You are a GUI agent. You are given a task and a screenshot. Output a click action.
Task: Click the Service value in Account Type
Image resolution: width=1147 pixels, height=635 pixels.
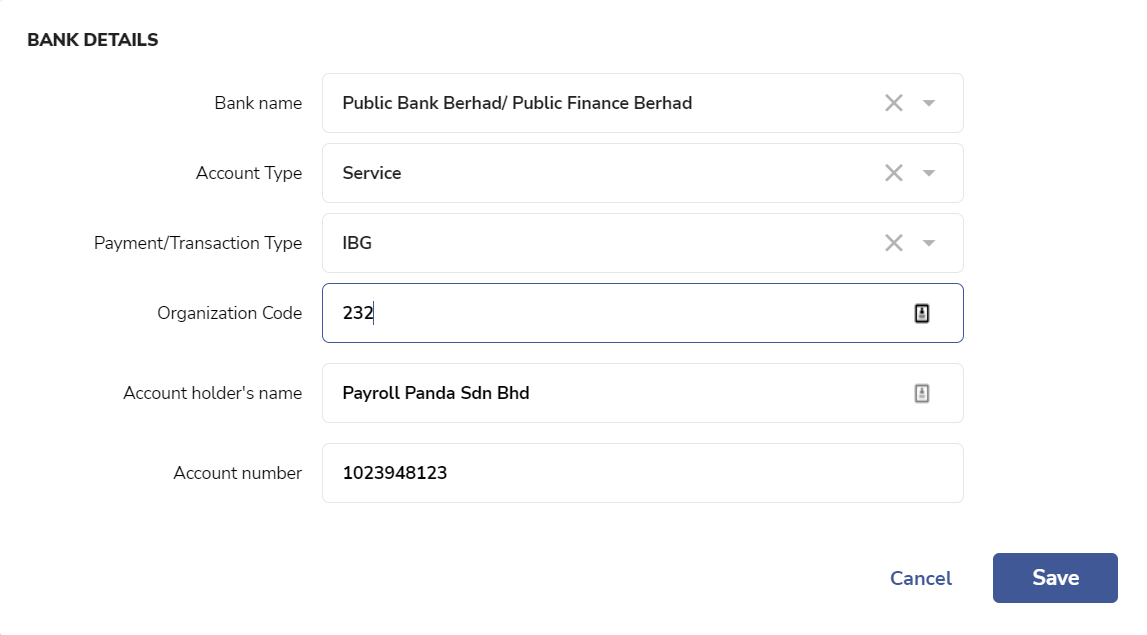tap(372, 173)
